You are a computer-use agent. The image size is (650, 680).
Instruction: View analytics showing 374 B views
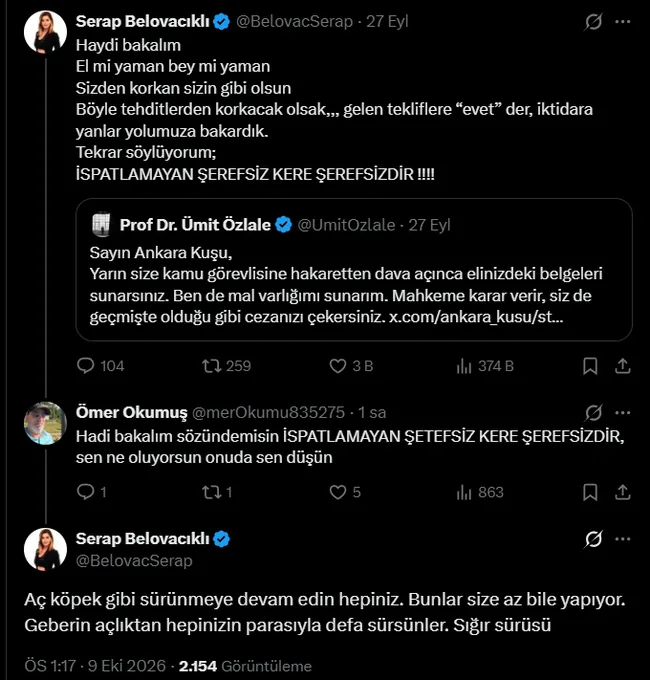[464, 366]
